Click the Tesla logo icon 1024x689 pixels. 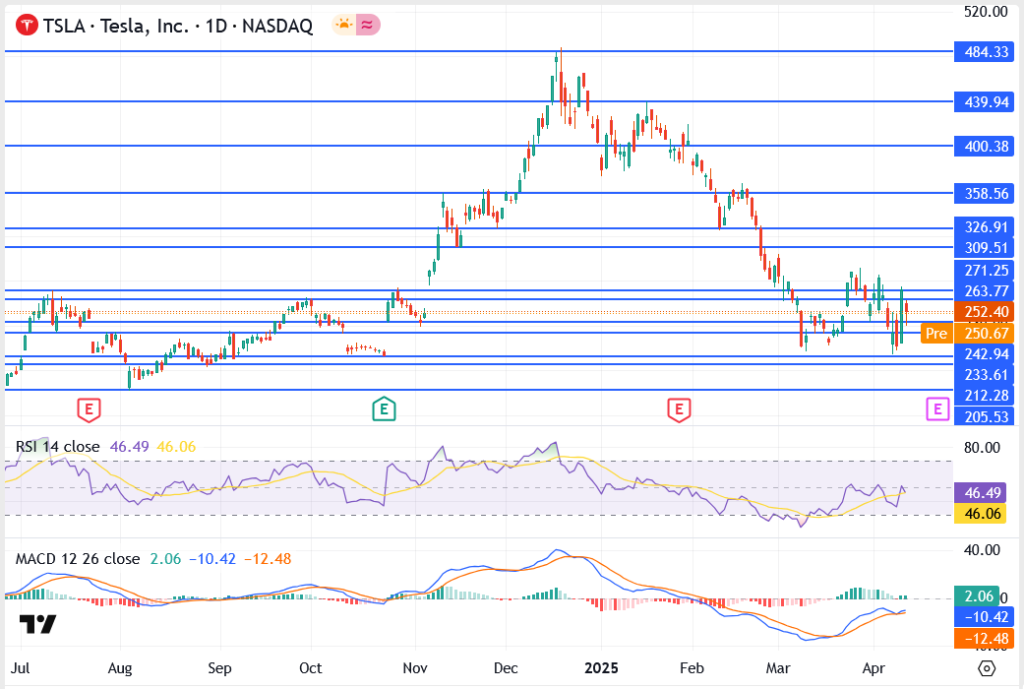click(x=26, y=26)
